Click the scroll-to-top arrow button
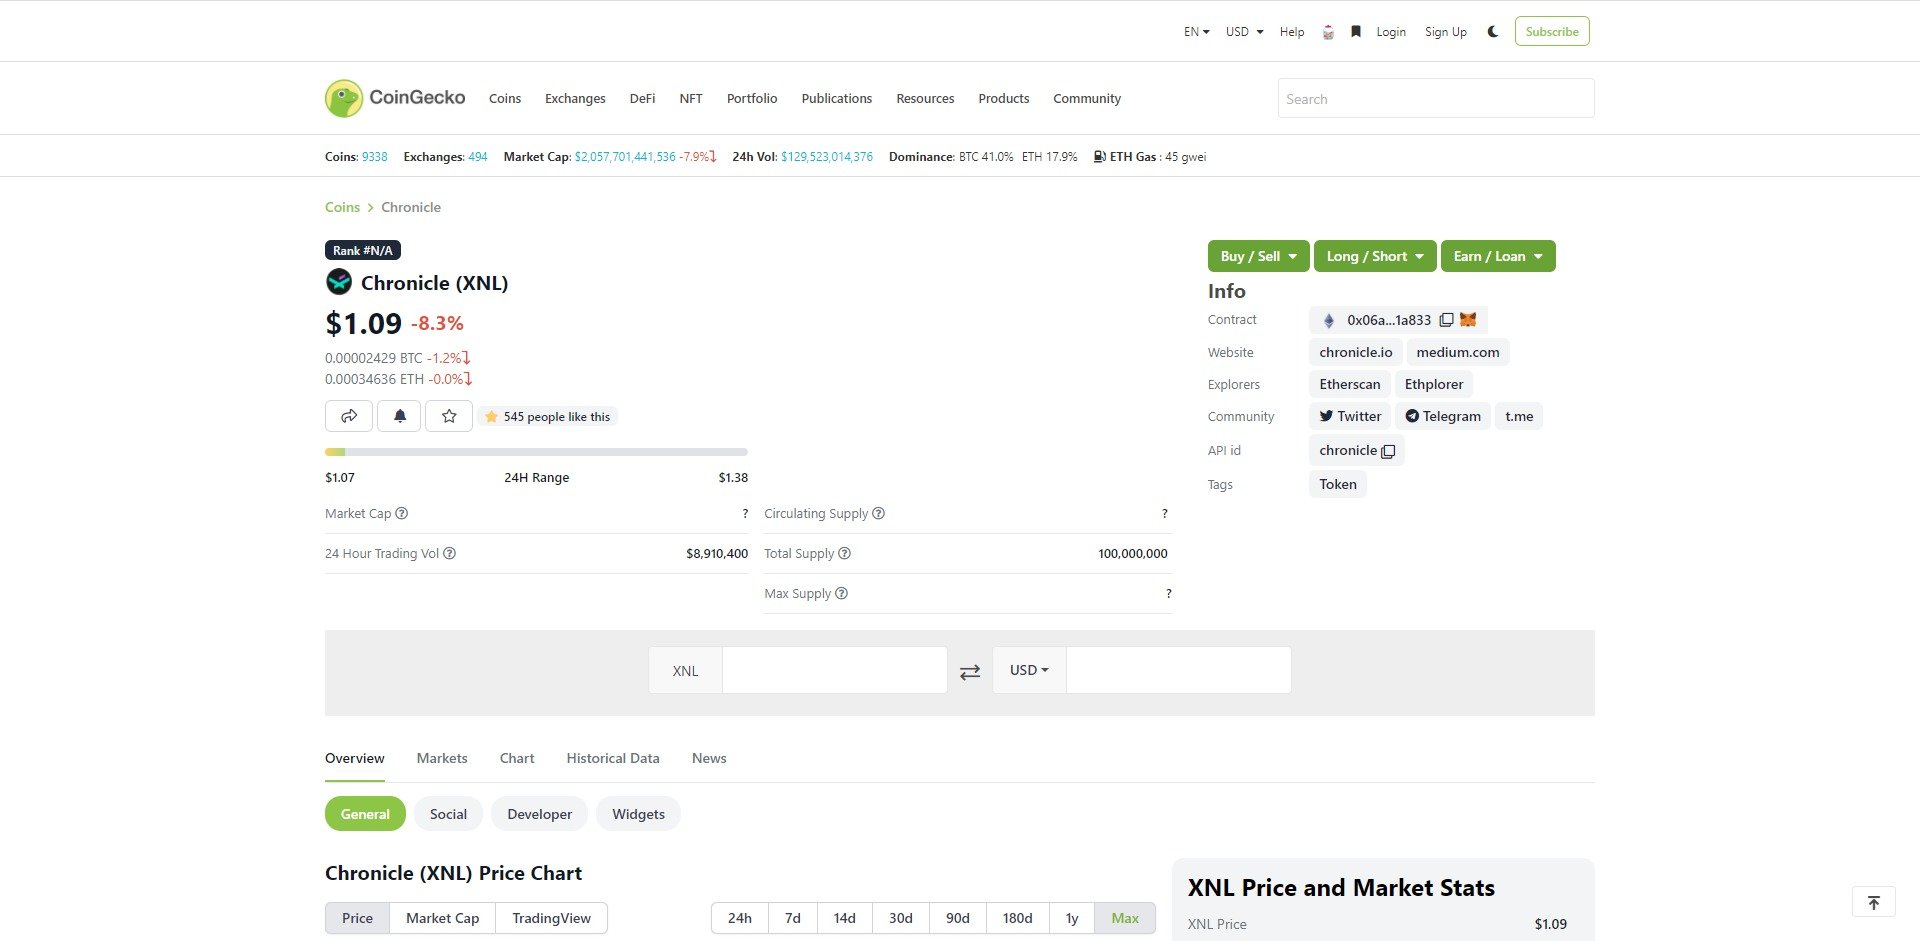The image size is (1920, 941). click(x=1873, y=902)
